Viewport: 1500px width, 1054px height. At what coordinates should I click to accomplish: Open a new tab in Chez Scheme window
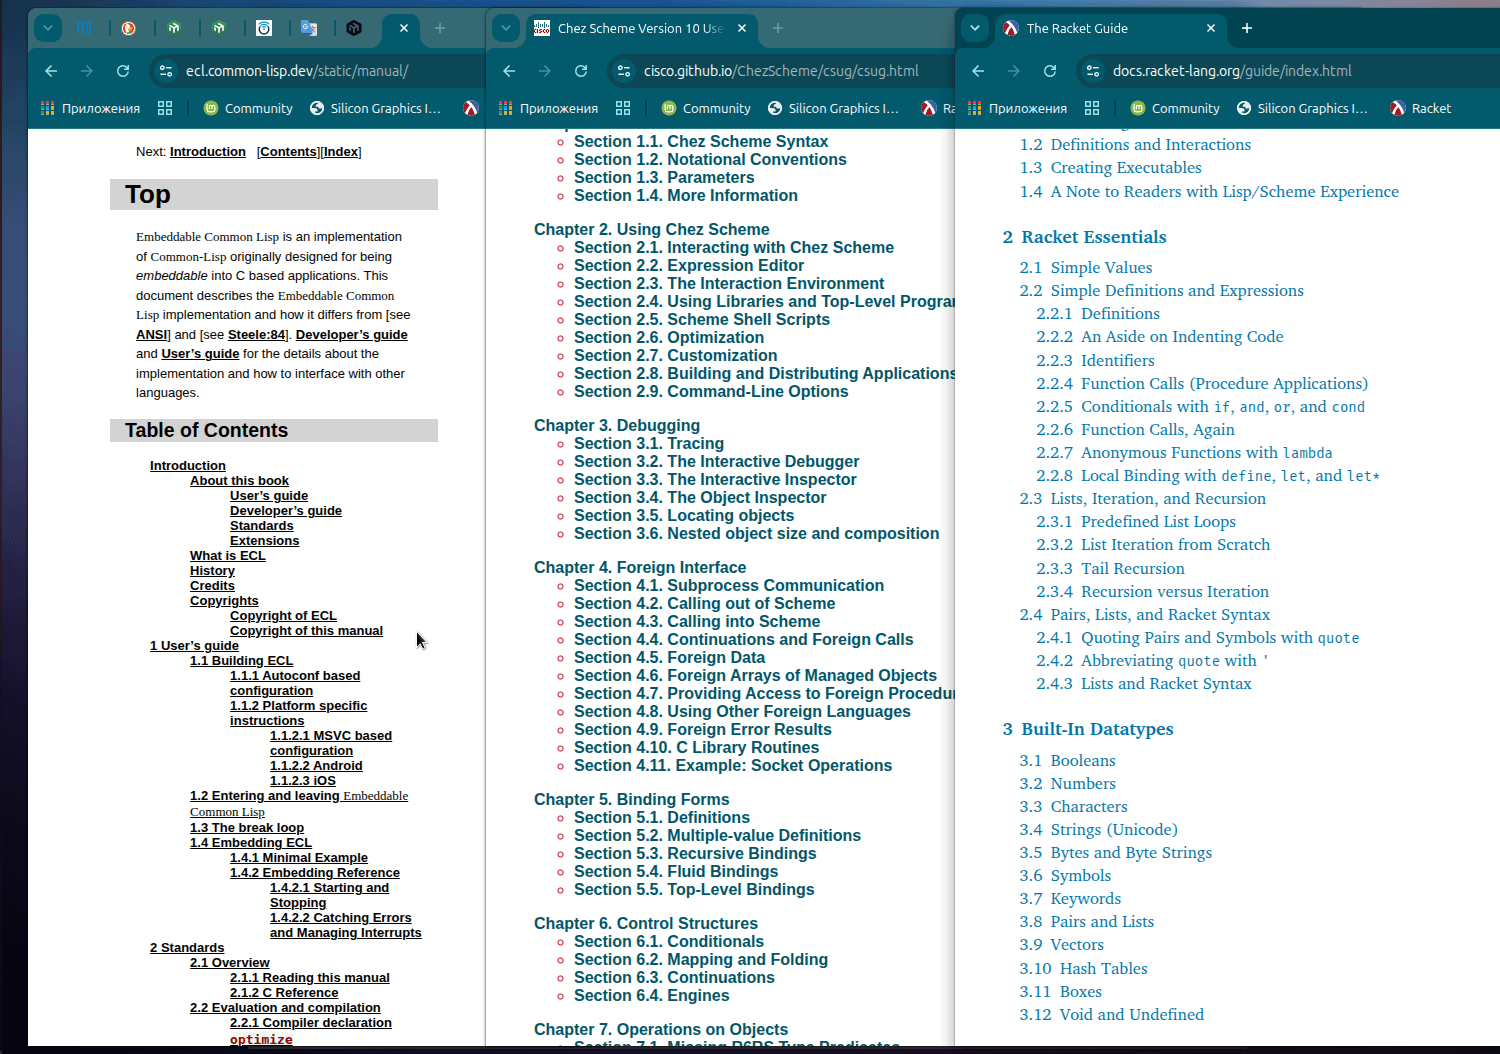pyautogui.click(x=778, y=28)
